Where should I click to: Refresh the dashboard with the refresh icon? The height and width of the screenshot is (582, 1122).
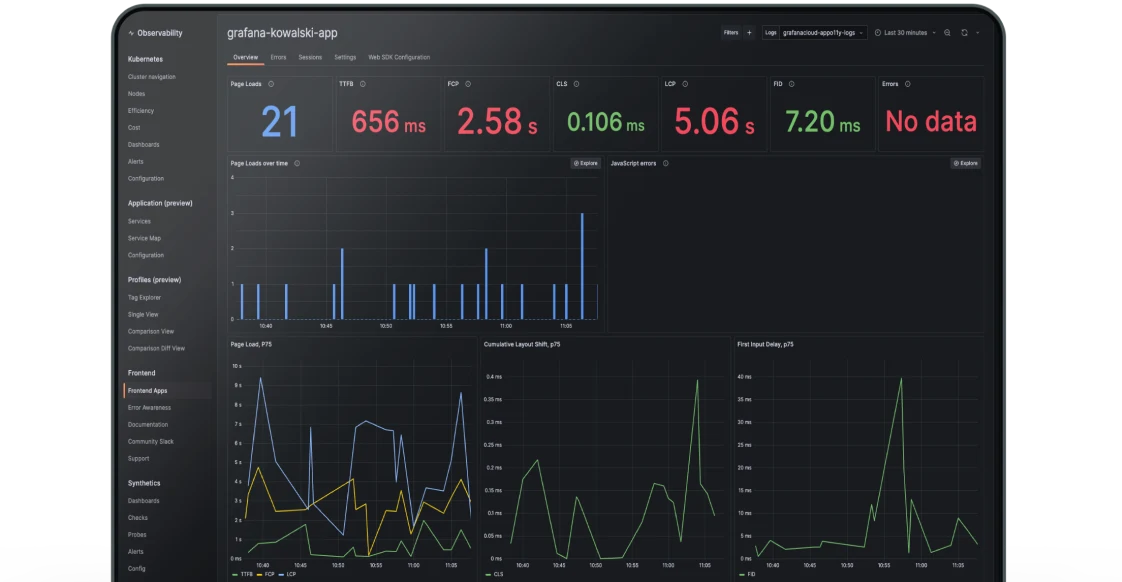click(965, 33)
